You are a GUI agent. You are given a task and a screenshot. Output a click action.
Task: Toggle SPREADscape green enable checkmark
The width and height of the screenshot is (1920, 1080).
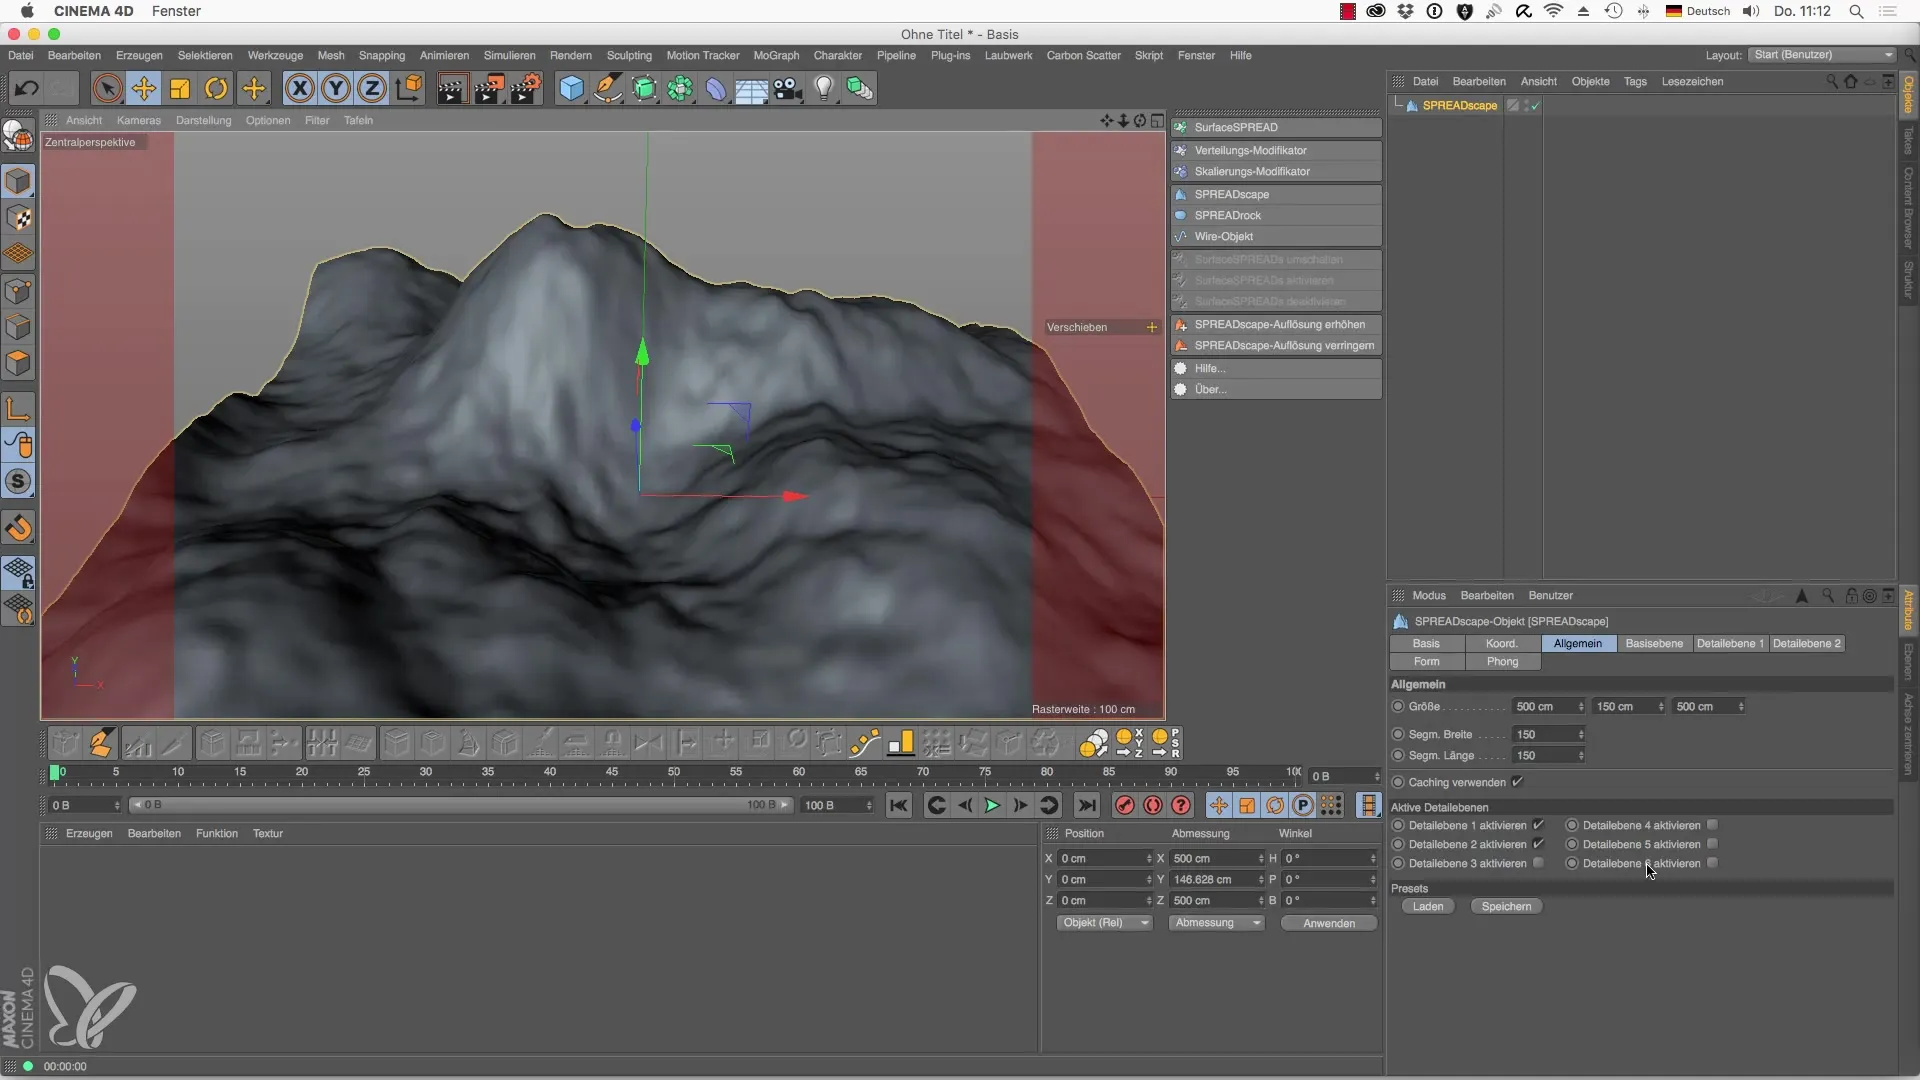click(1534, 106)
